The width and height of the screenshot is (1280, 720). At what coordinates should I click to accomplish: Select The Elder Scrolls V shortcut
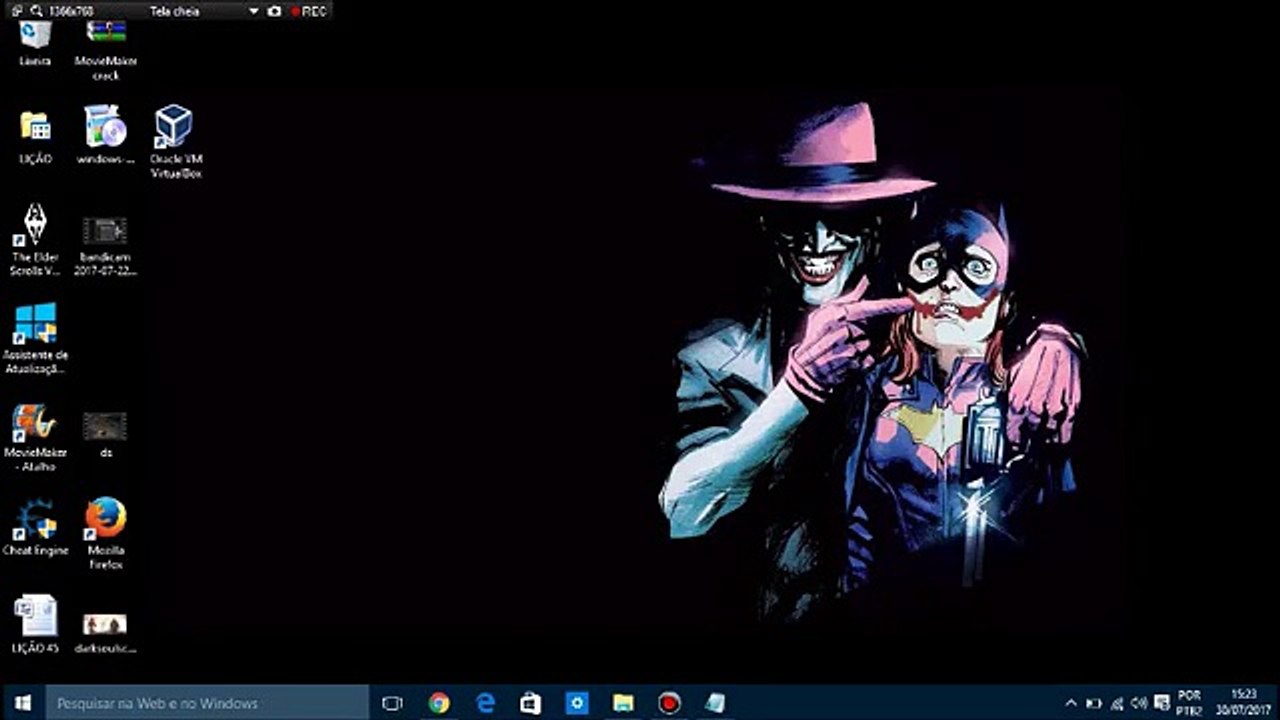click(x=35, y=226)
